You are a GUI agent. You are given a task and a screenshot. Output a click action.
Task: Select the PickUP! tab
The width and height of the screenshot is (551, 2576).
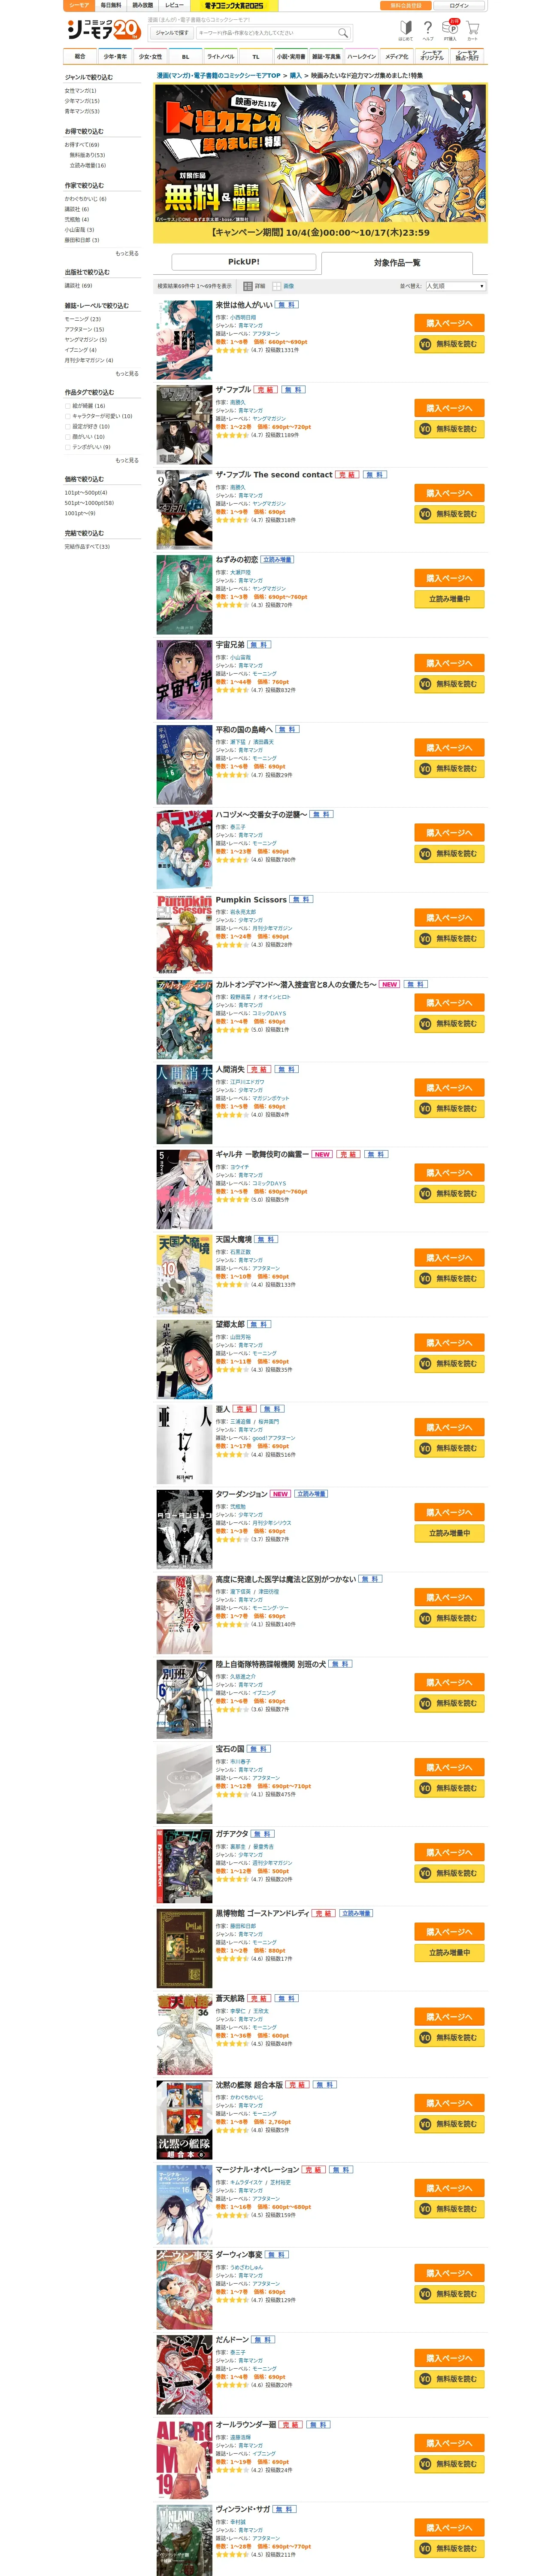tap(244, 262)
